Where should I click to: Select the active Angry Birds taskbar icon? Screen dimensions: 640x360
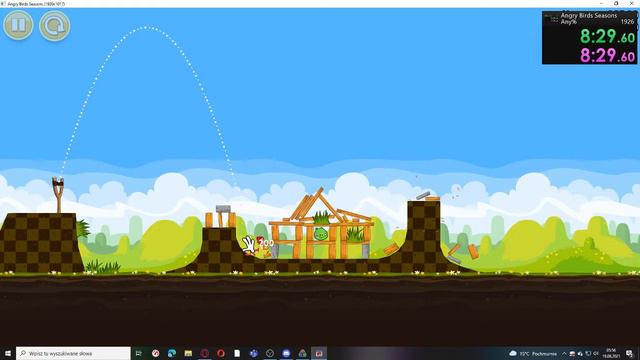tap(319, 353)
